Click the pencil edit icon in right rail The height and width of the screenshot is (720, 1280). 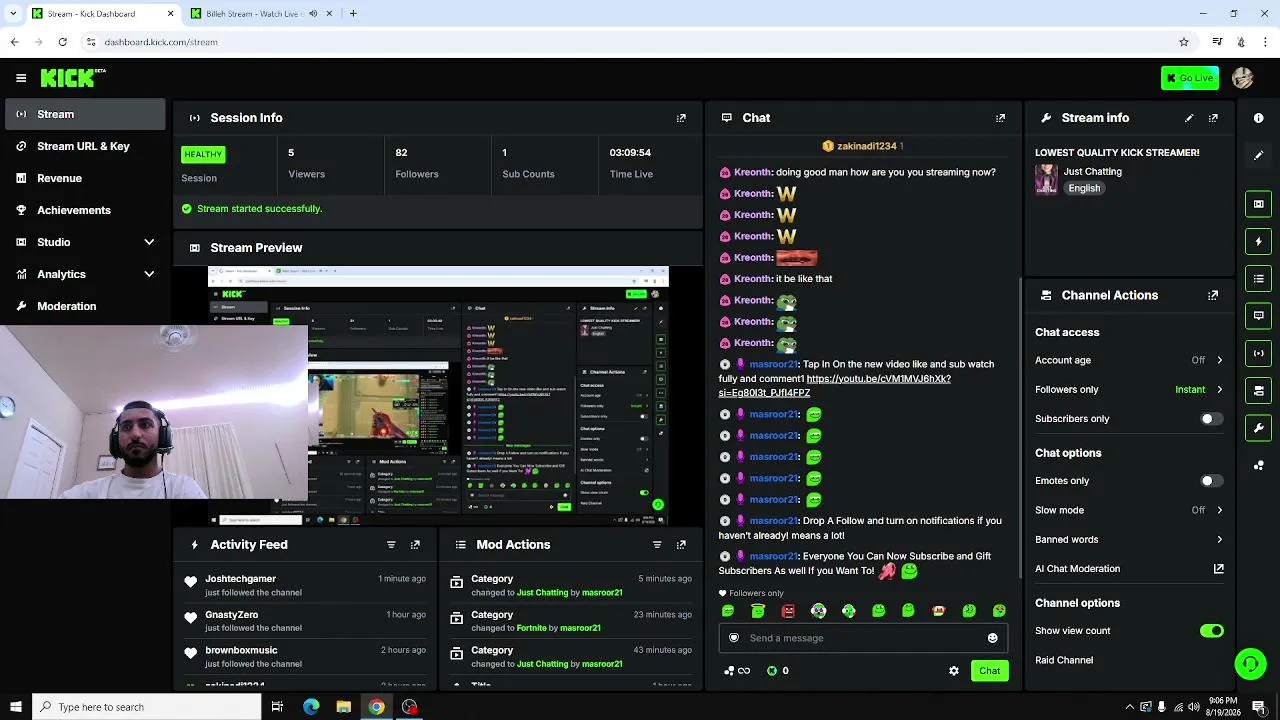(x=1258, y=155)
